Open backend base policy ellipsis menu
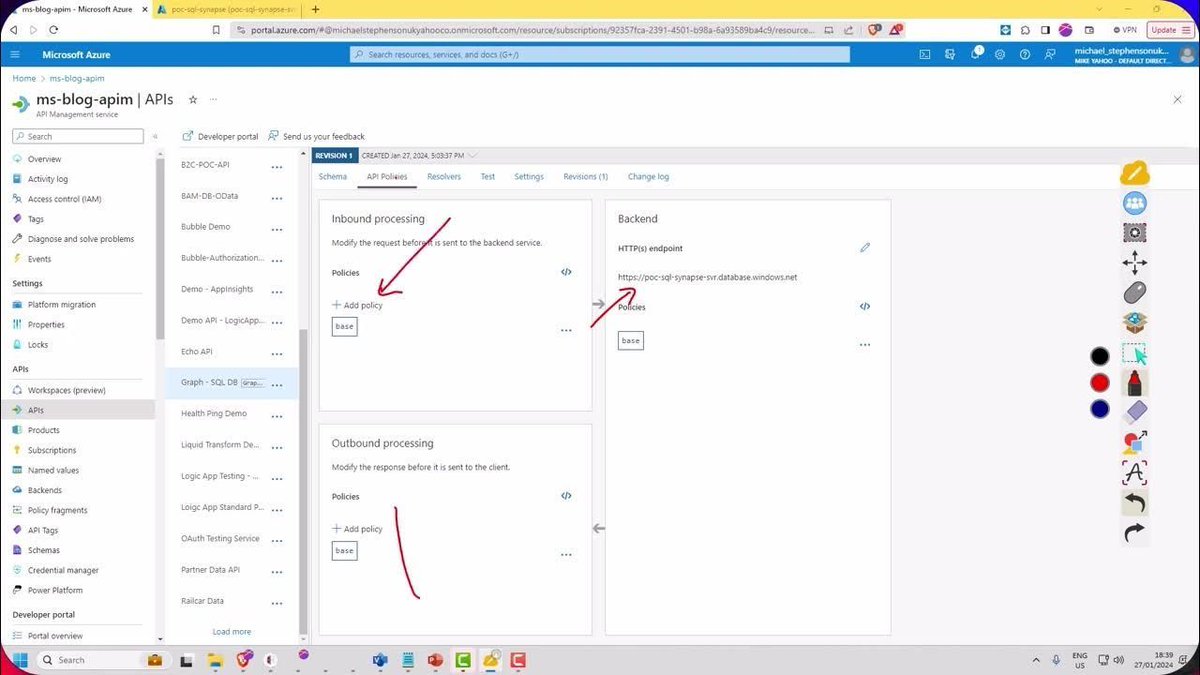Viewport: 1200px width, 675px height. (x=865, y=344)
